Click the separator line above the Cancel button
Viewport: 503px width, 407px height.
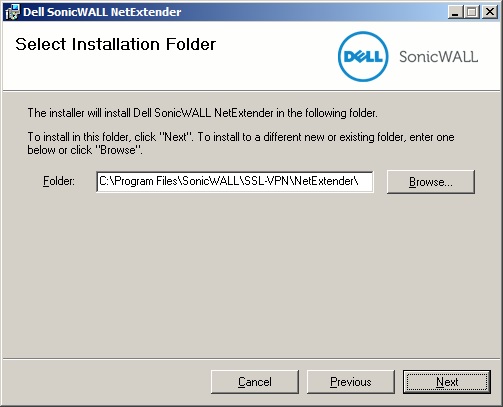click(x=251, y=359)
